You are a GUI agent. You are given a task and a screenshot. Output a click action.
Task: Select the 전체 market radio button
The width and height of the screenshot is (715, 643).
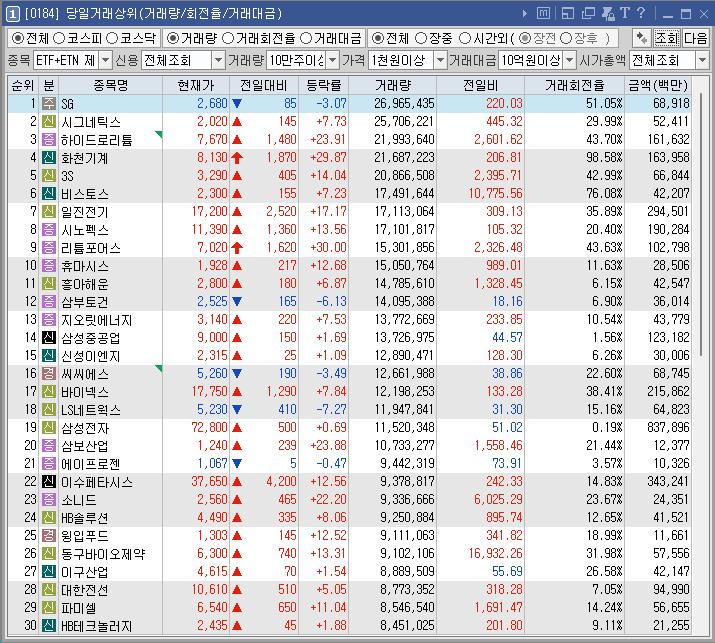click(x=17, y=38)
